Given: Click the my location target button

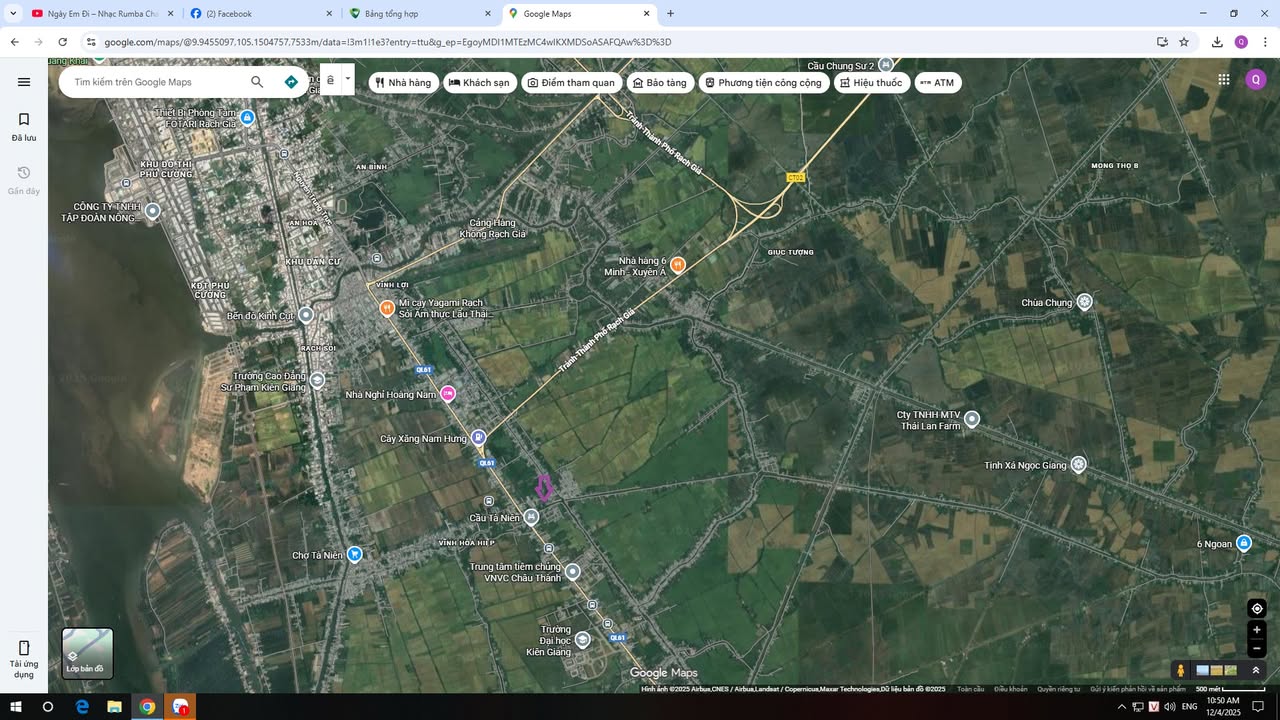Looking at the screenshot, I should coord(1257,608).
